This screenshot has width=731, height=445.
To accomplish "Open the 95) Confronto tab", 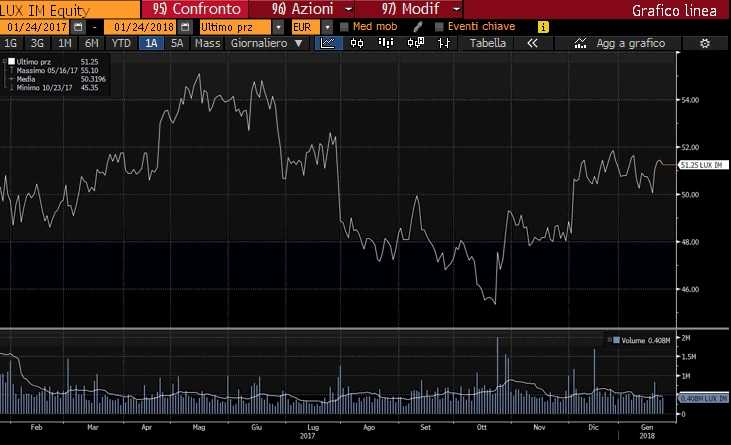I will click(x=196, y=9).
